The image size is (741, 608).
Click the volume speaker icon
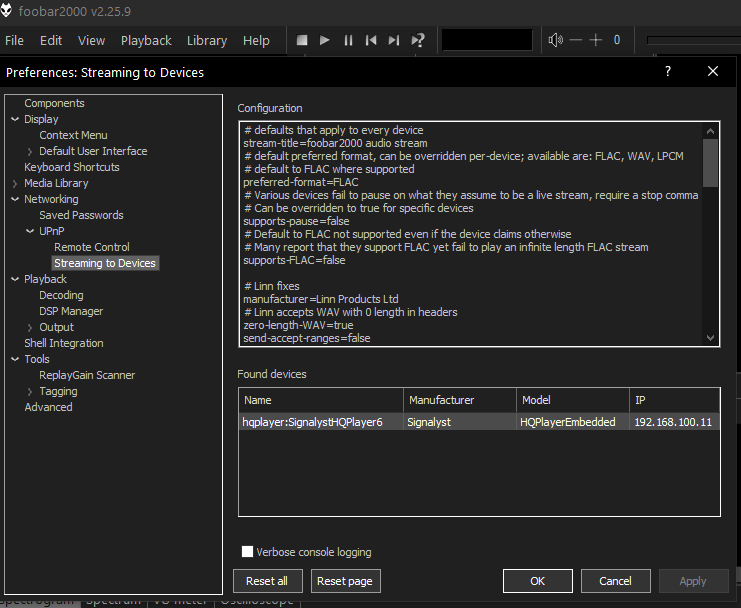tap(555, 40)
